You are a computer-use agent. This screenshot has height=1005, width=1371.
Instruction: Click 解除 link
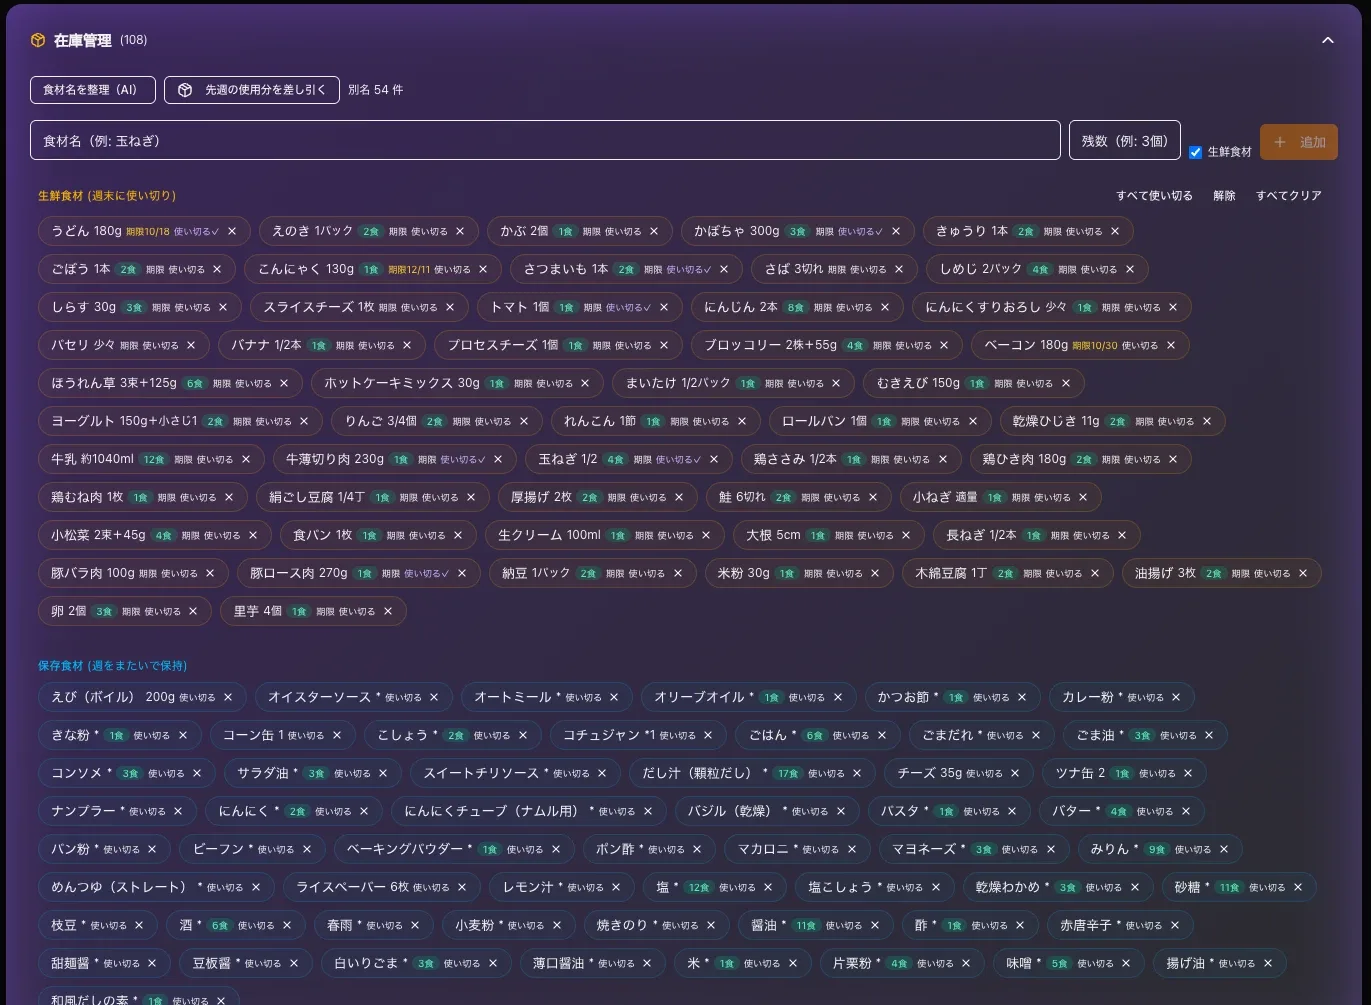coord(1224,196)
